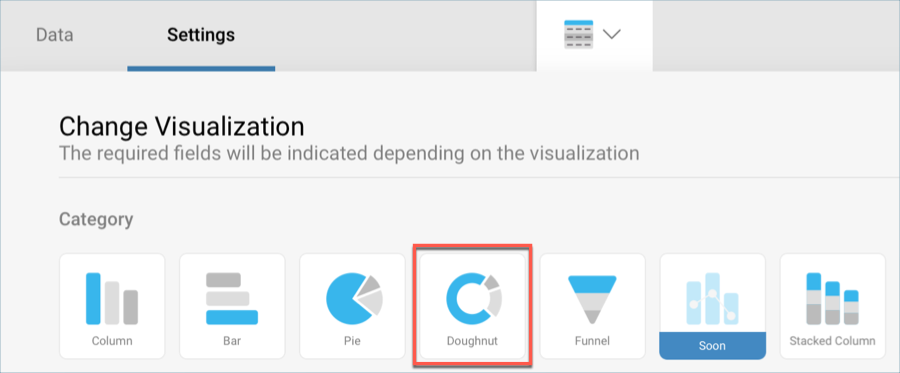Click the faded combo chart icon
The image size is (900, 373).
(712, 298)
